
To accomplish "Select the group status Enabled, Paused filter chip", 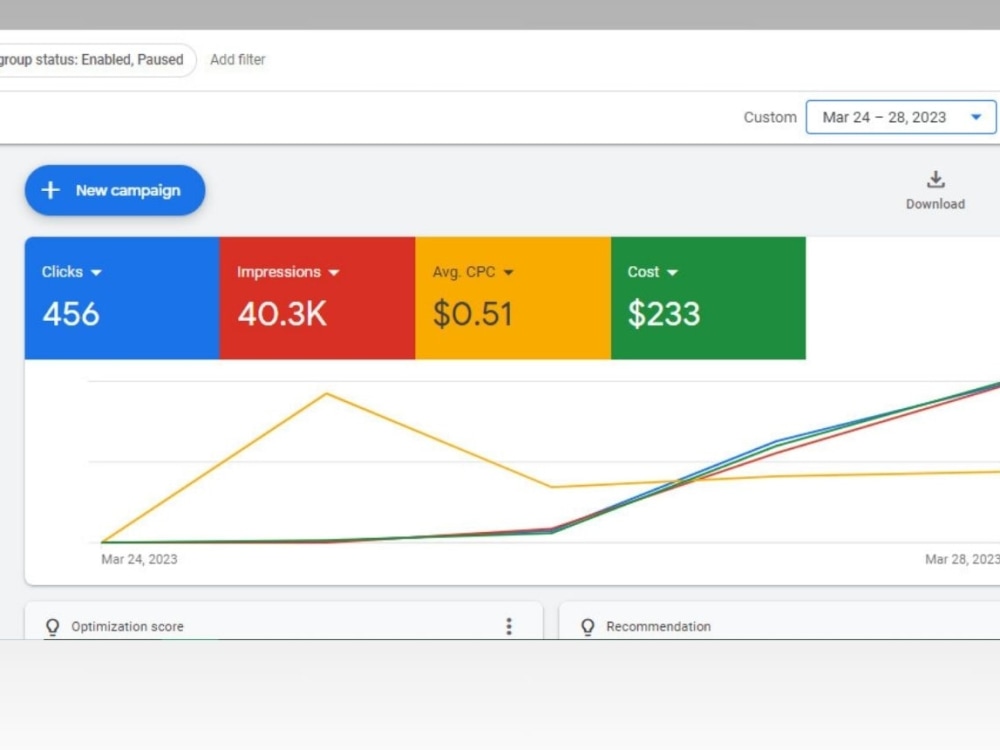I will [98, 59].
